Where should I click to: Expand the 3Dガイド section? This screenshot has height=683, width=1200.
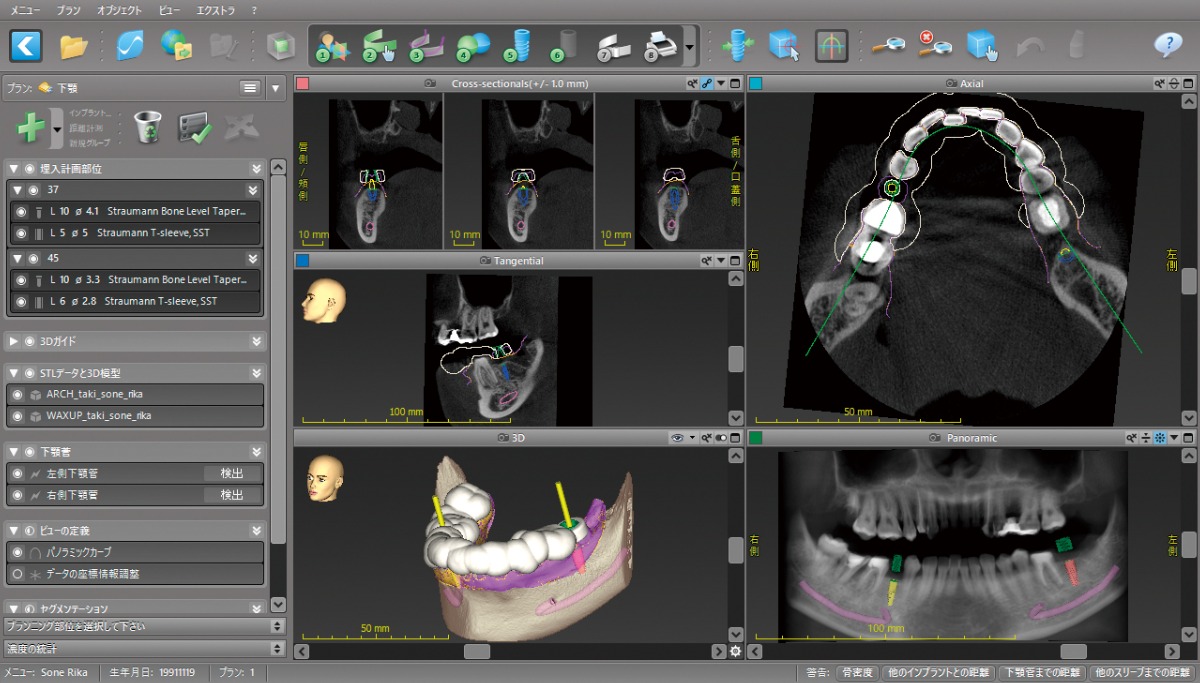14,341
